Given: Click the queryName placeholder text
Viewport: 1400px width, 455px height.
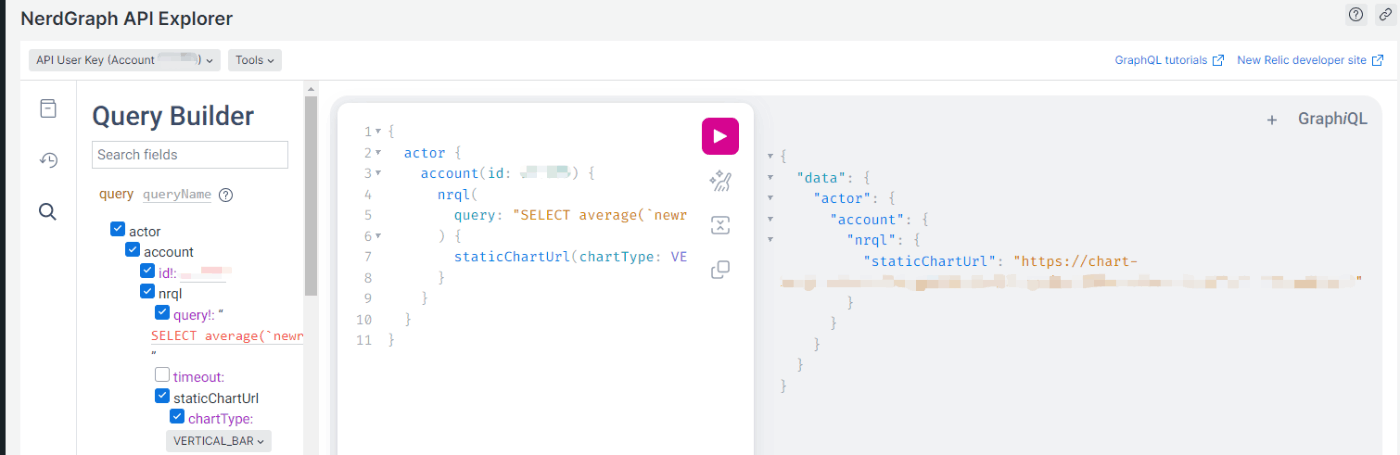Looking at the screenshot, I should click(177, 195).
